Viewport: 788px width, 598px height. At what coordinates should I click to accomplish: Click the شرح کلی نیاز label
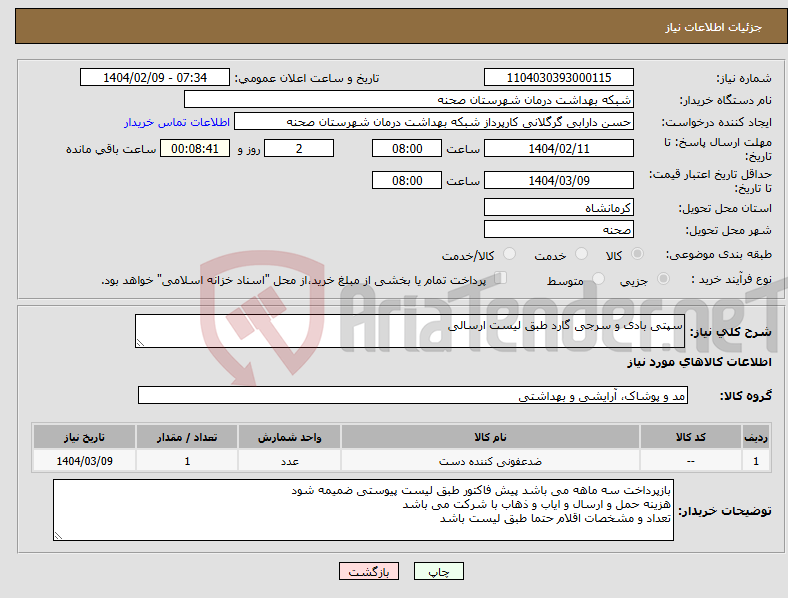(730, 332)
